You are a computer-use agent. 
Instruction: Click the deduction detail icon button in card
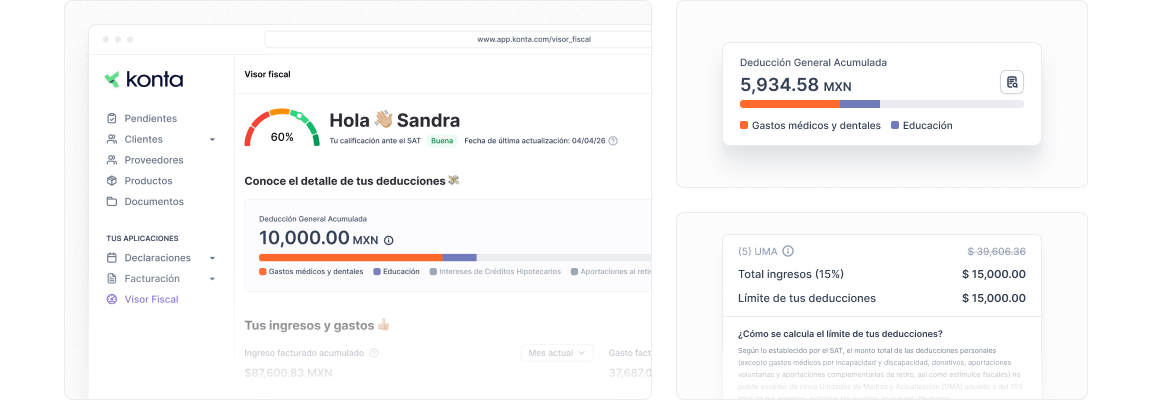(1012, 82)
